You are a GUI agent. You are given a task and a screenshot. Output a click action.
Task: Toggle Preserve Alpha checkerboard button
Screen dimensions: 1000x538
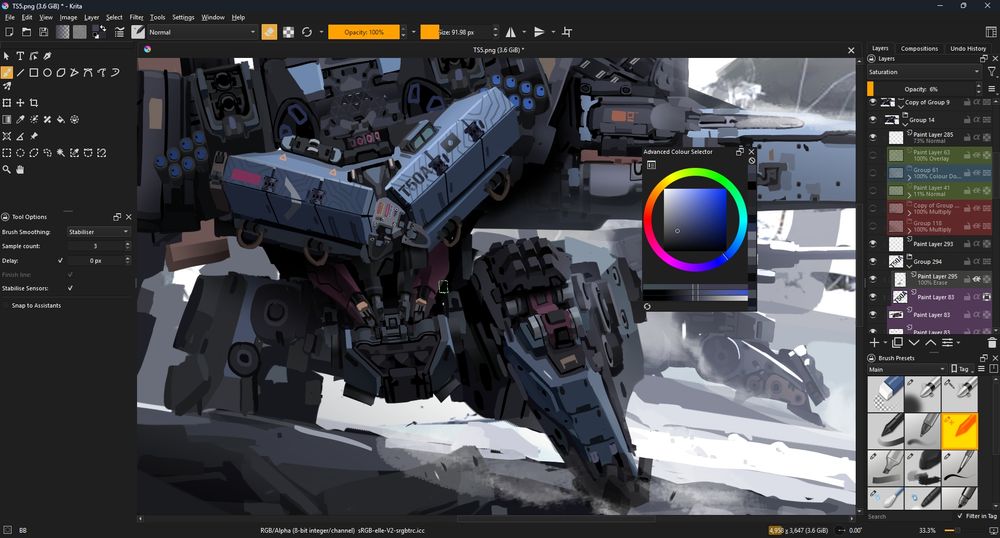[x=288, y=32]
